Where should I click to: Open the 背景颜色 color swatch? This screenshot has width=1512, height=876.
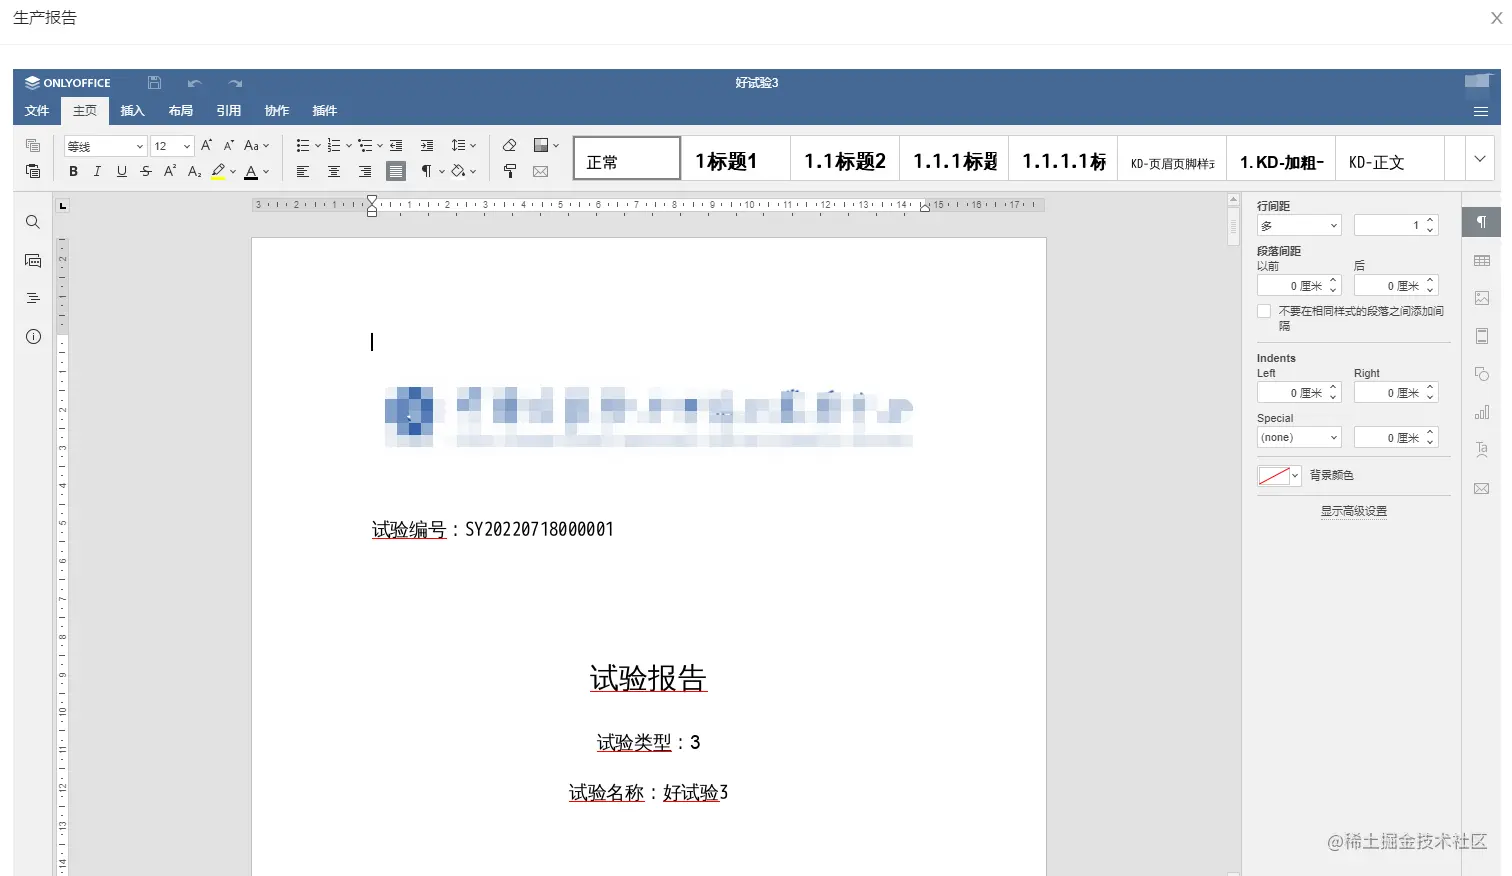[x=1277, y=475]
